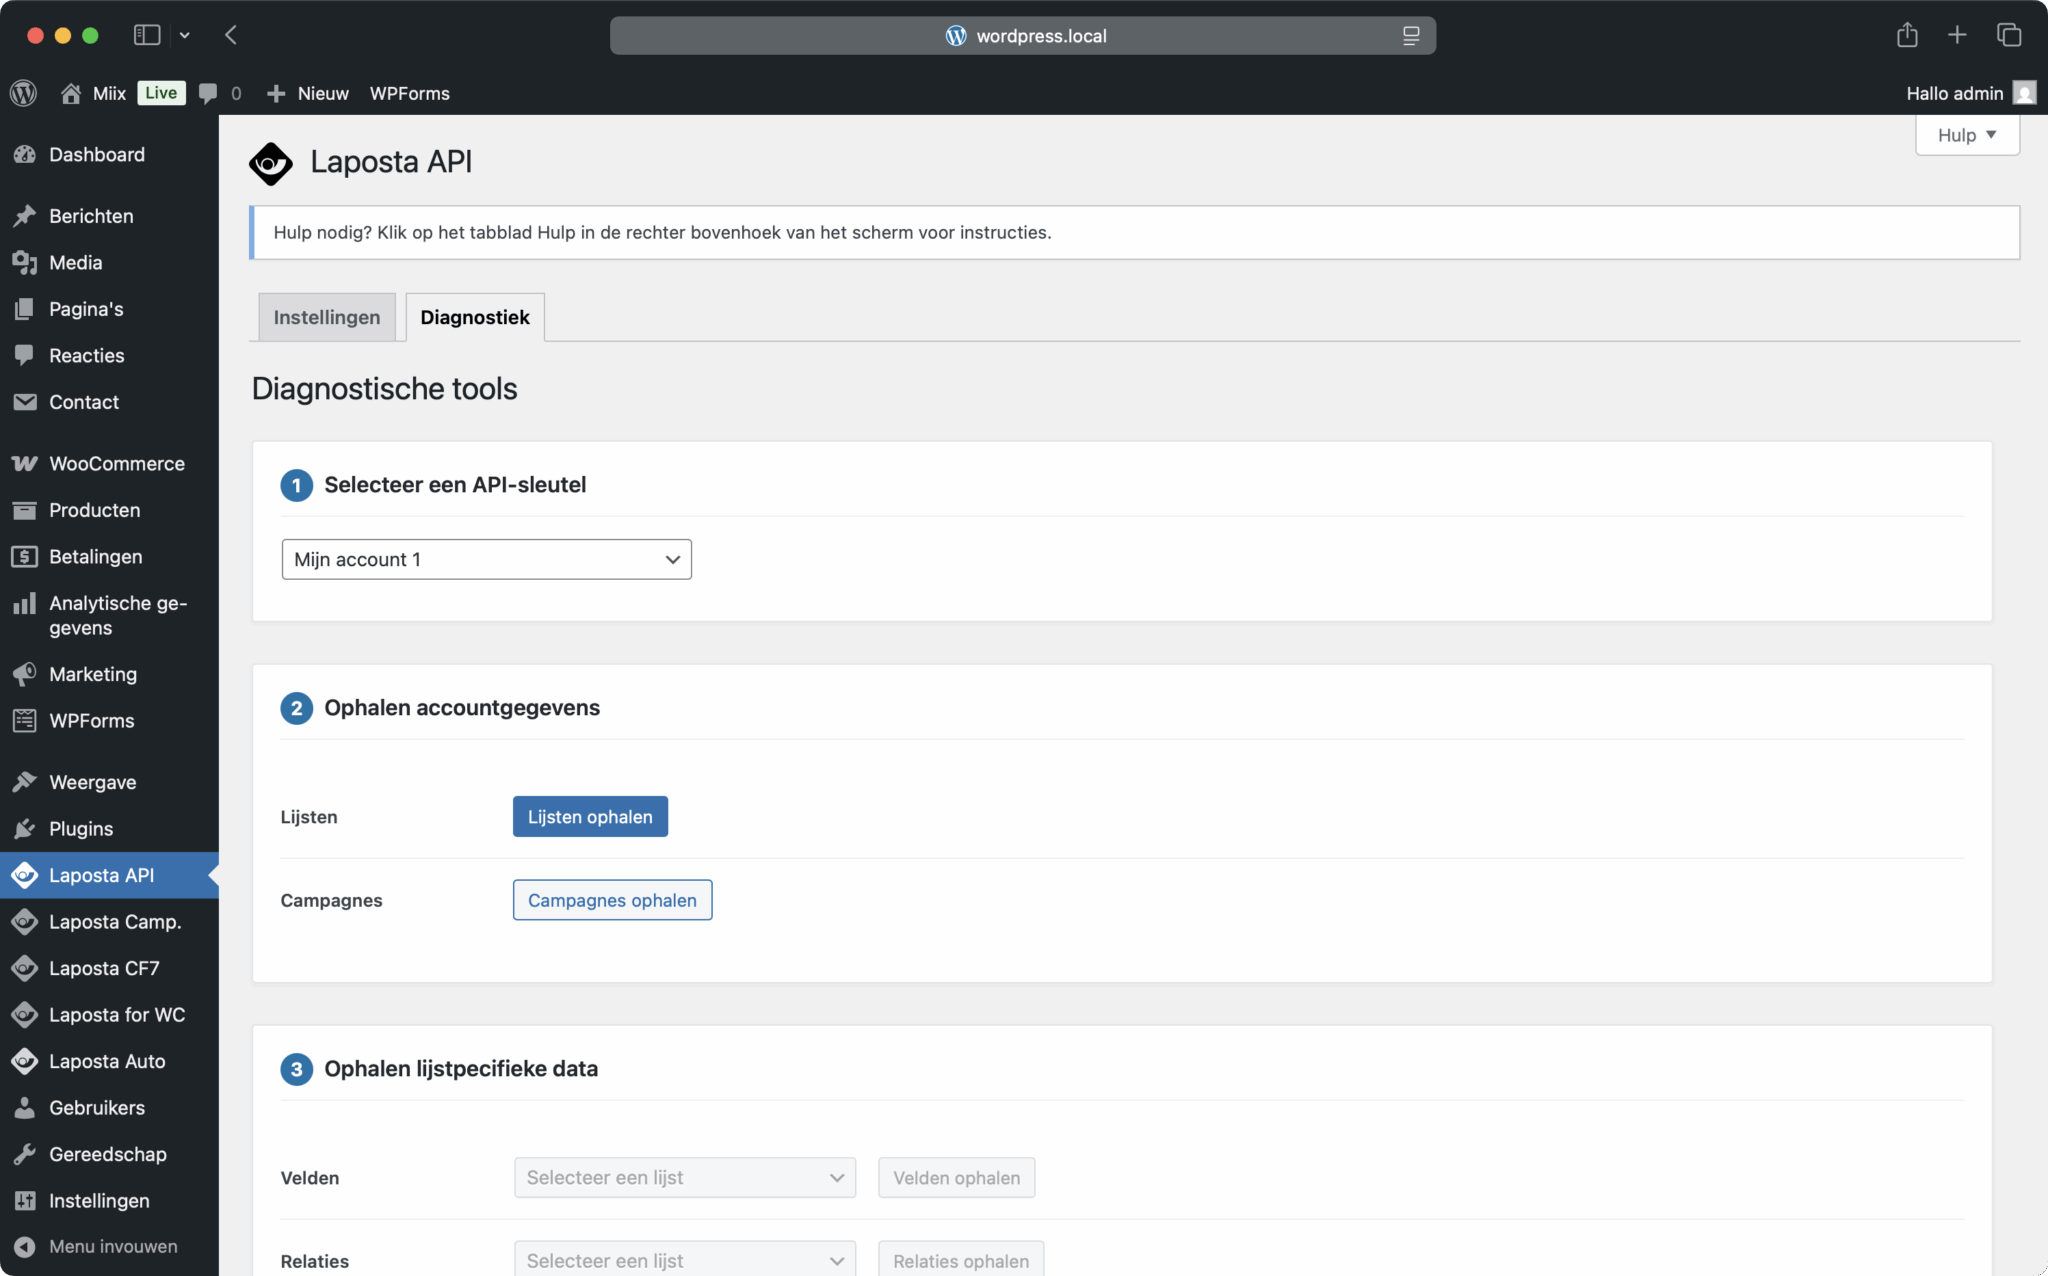Switch to the Instellingen tab
This screenshot has height=1276, width=2048.
pos(326,317)
